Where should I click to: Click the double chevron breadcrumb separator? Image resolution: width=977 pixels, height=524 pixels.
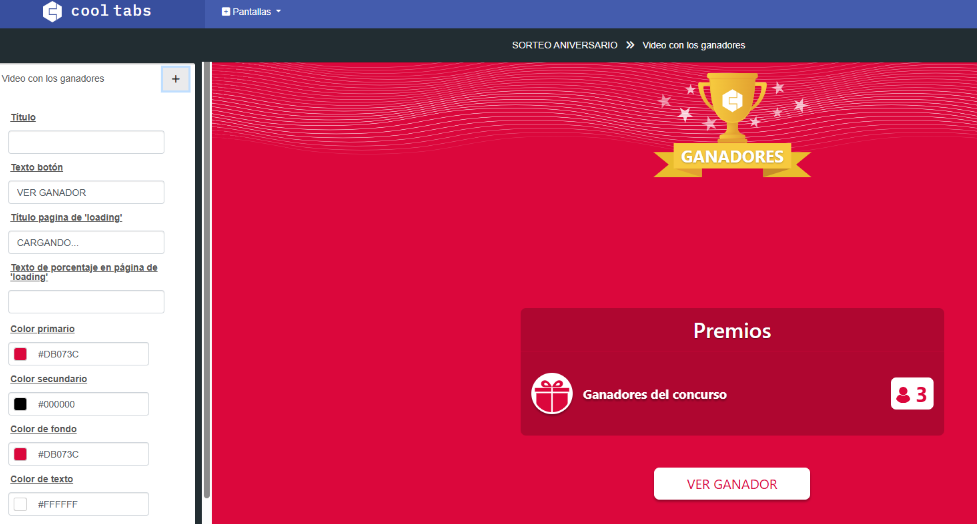[x=630, y=45]
